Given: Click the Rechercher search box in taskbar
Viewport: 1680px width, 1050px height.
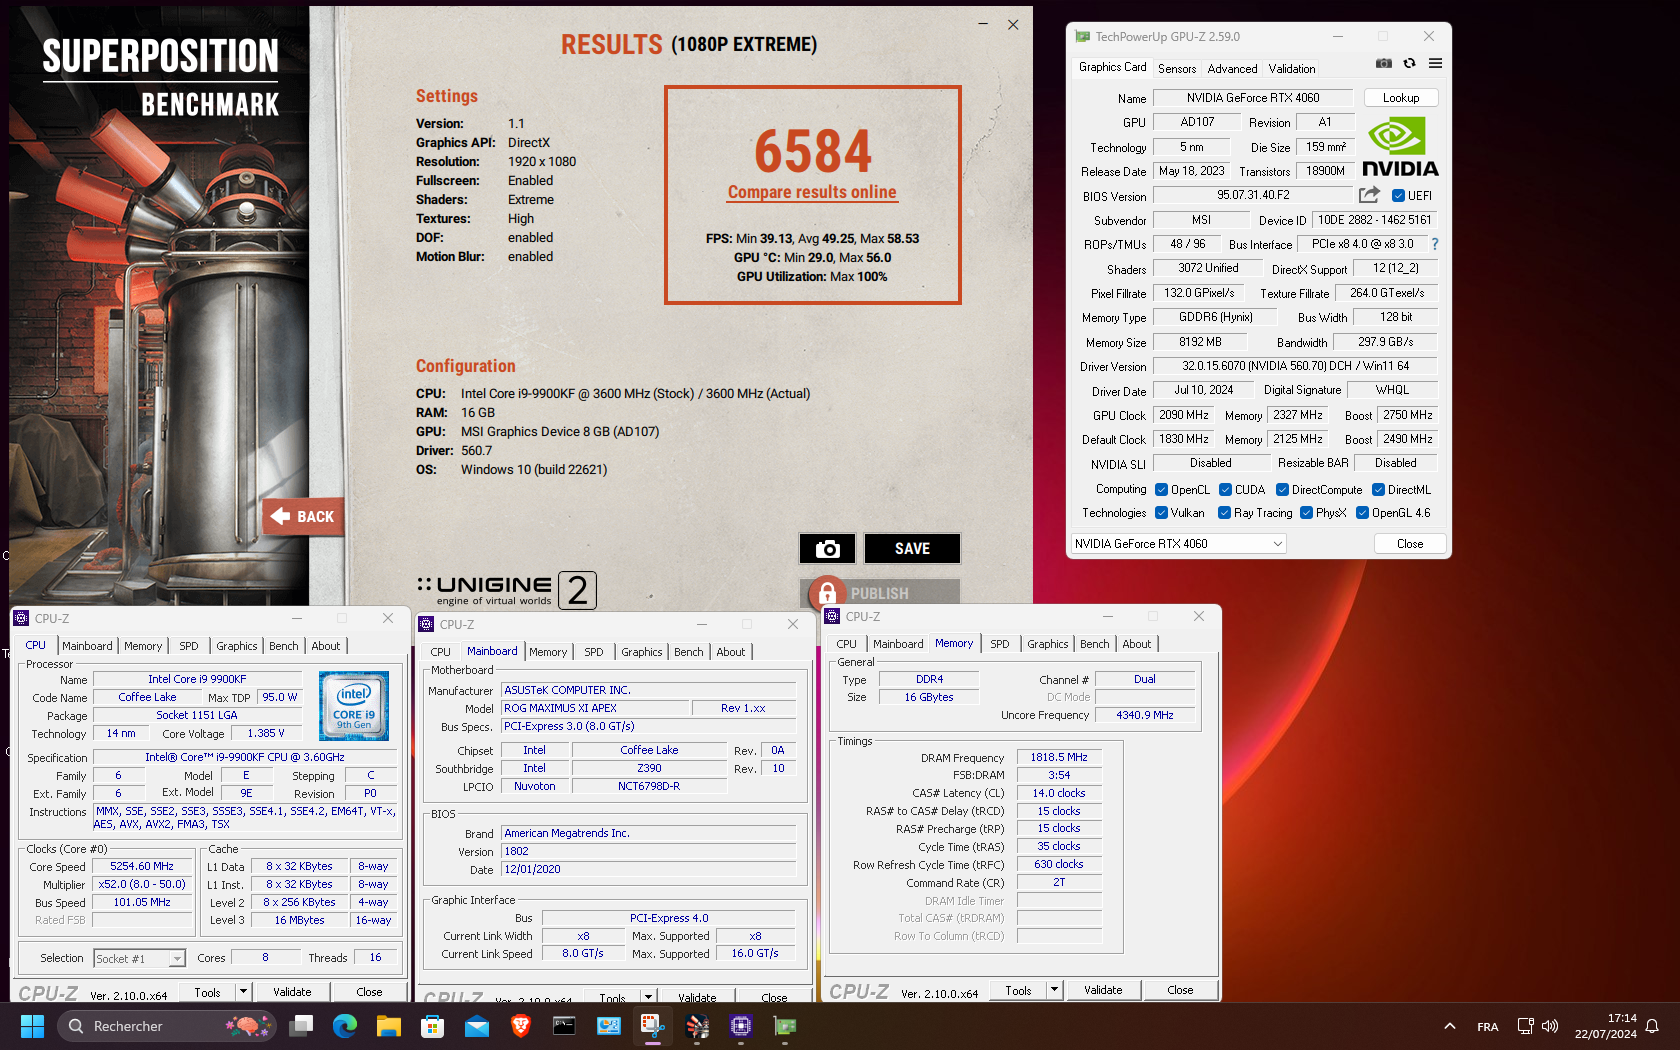Looking at the screenshot, I should point(166,1026).
